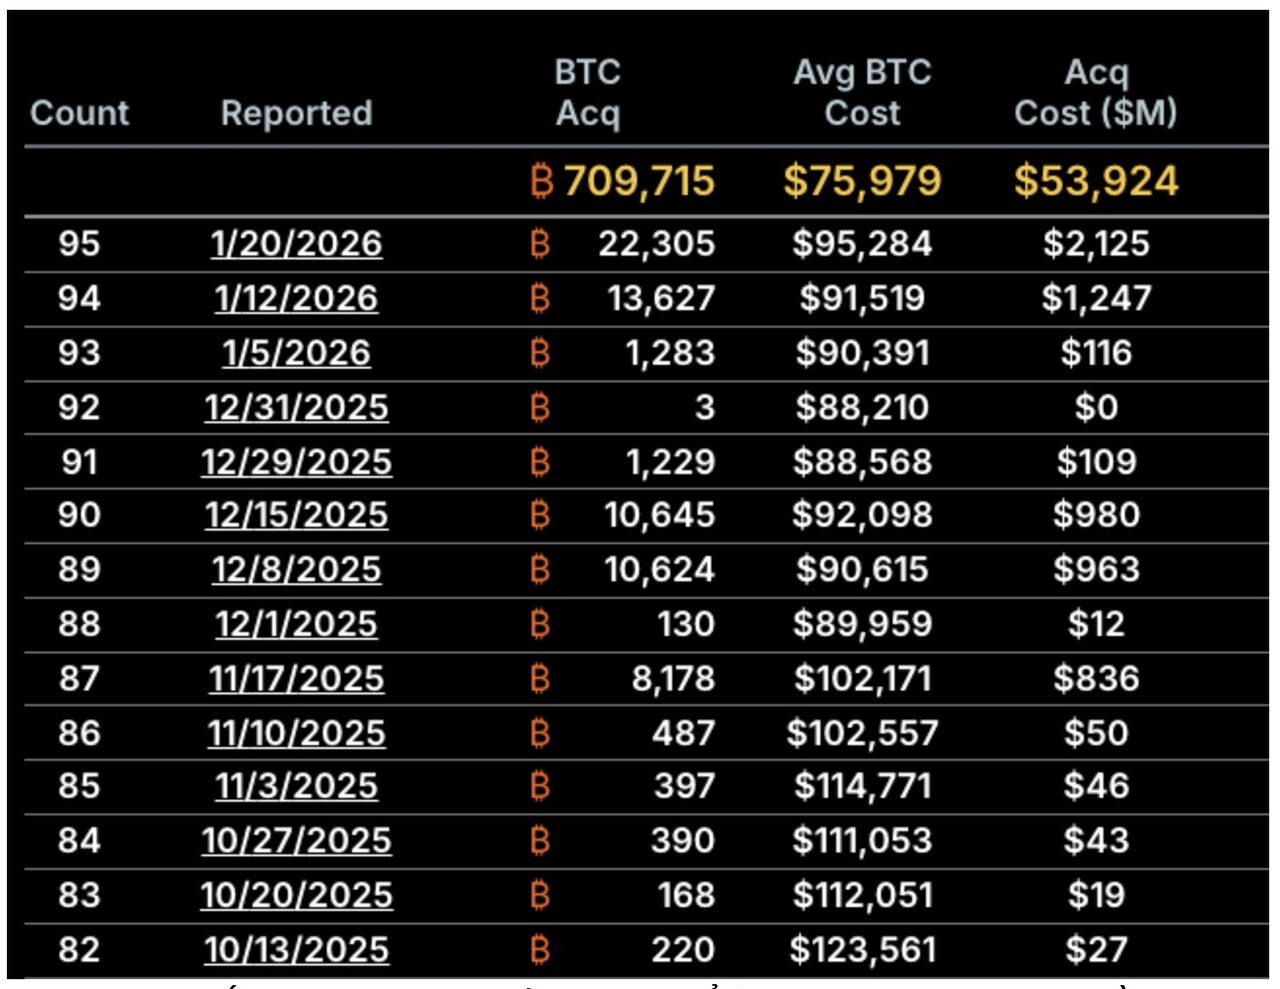This screenshot has width=1280, height=989.
Task: Click the Bitcoin icon beside 709,715 total
Action: click(541, 181)
